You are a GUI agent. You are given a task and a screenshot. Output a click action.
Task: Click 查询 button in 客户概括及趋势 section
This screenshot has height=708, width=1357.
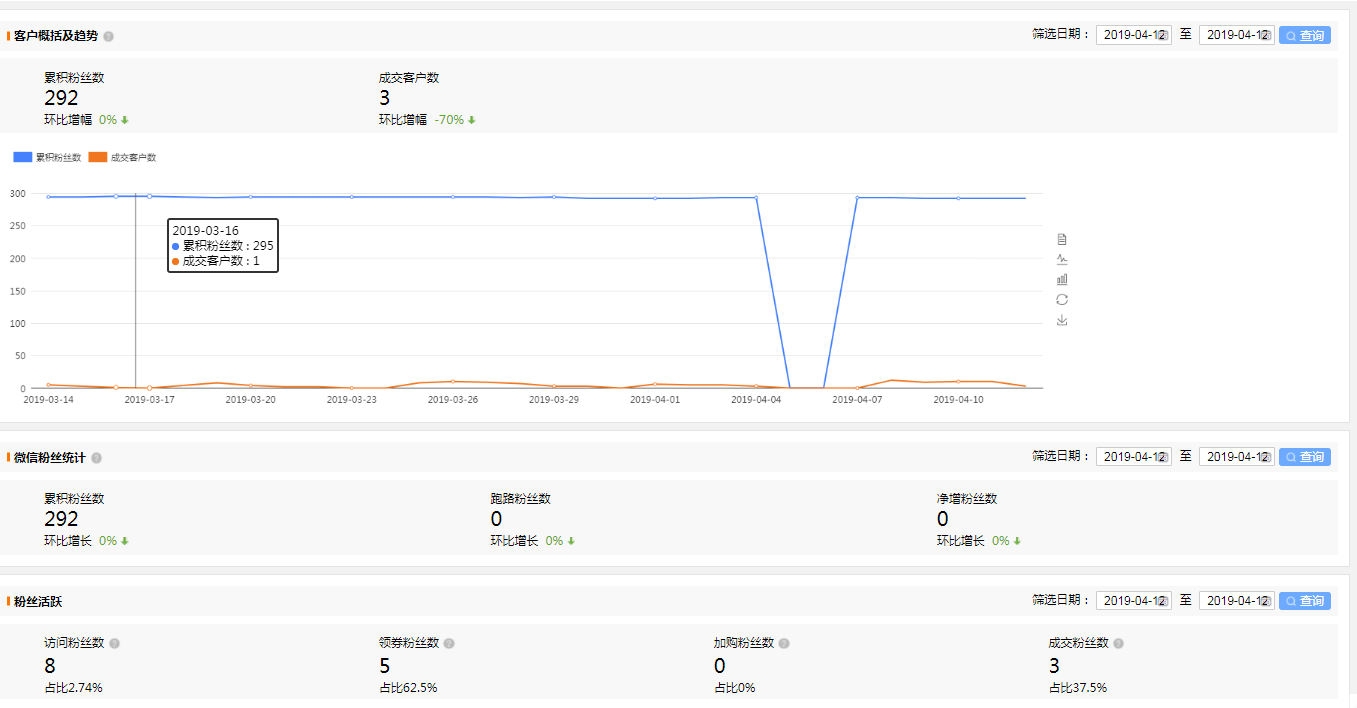click(x=1304, y=35)
